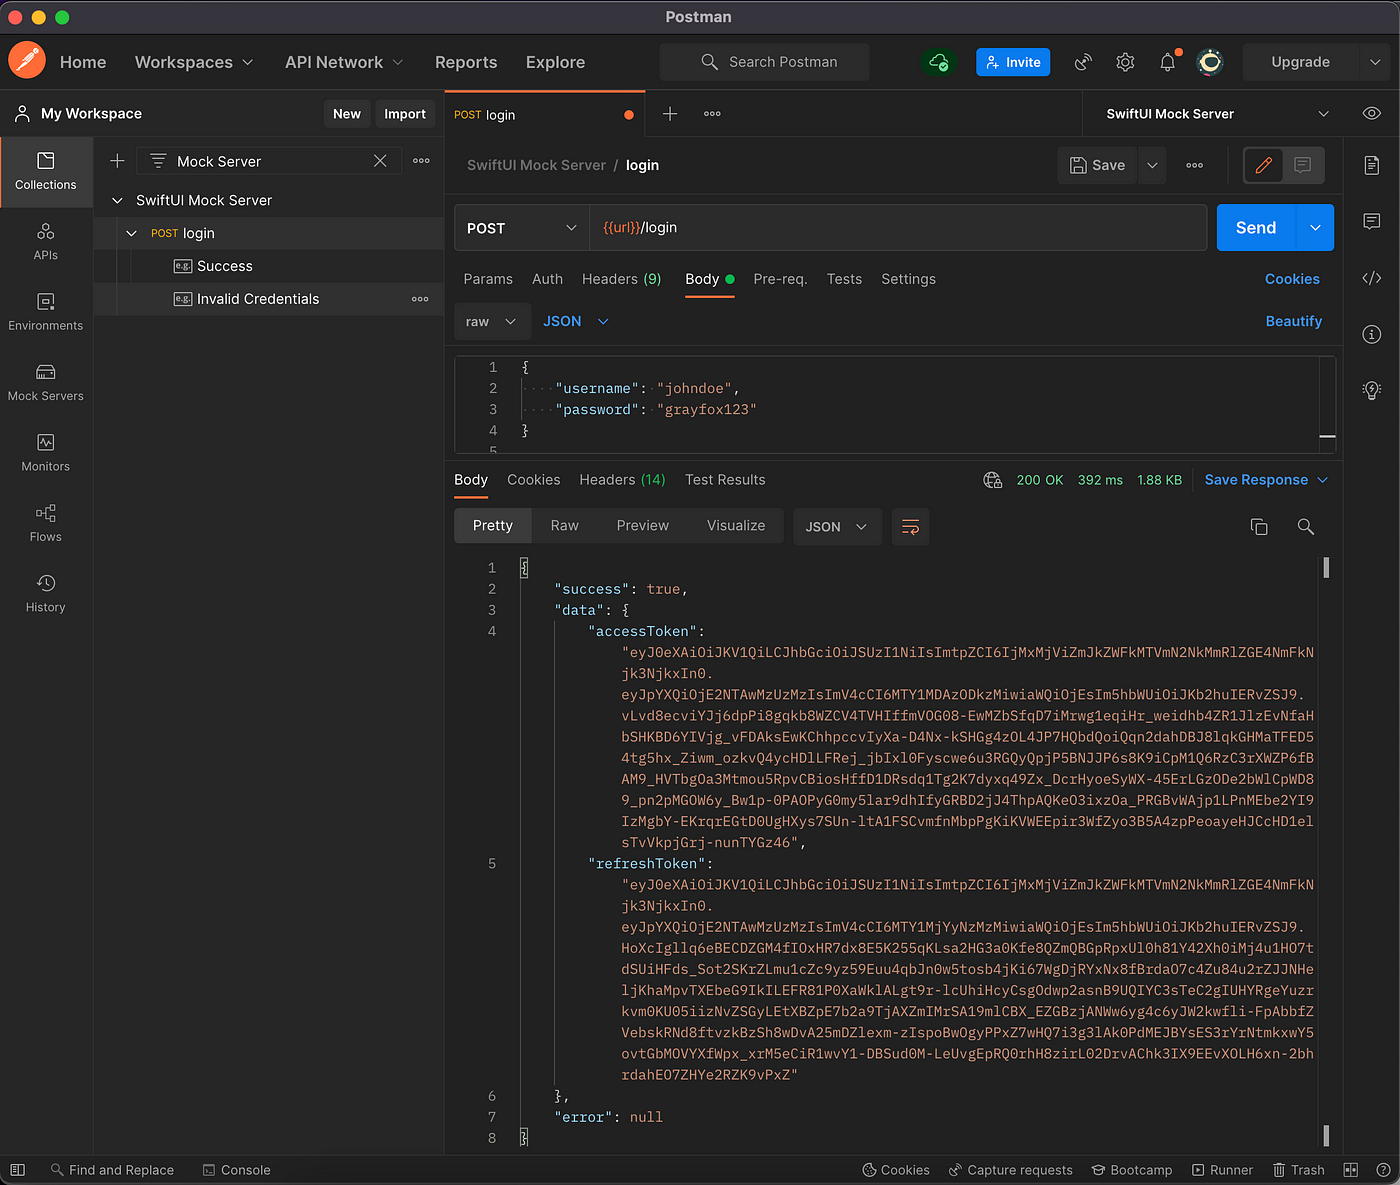Switch response view to Raw
Screen dimensions: 1400x1185
point(564,526)
